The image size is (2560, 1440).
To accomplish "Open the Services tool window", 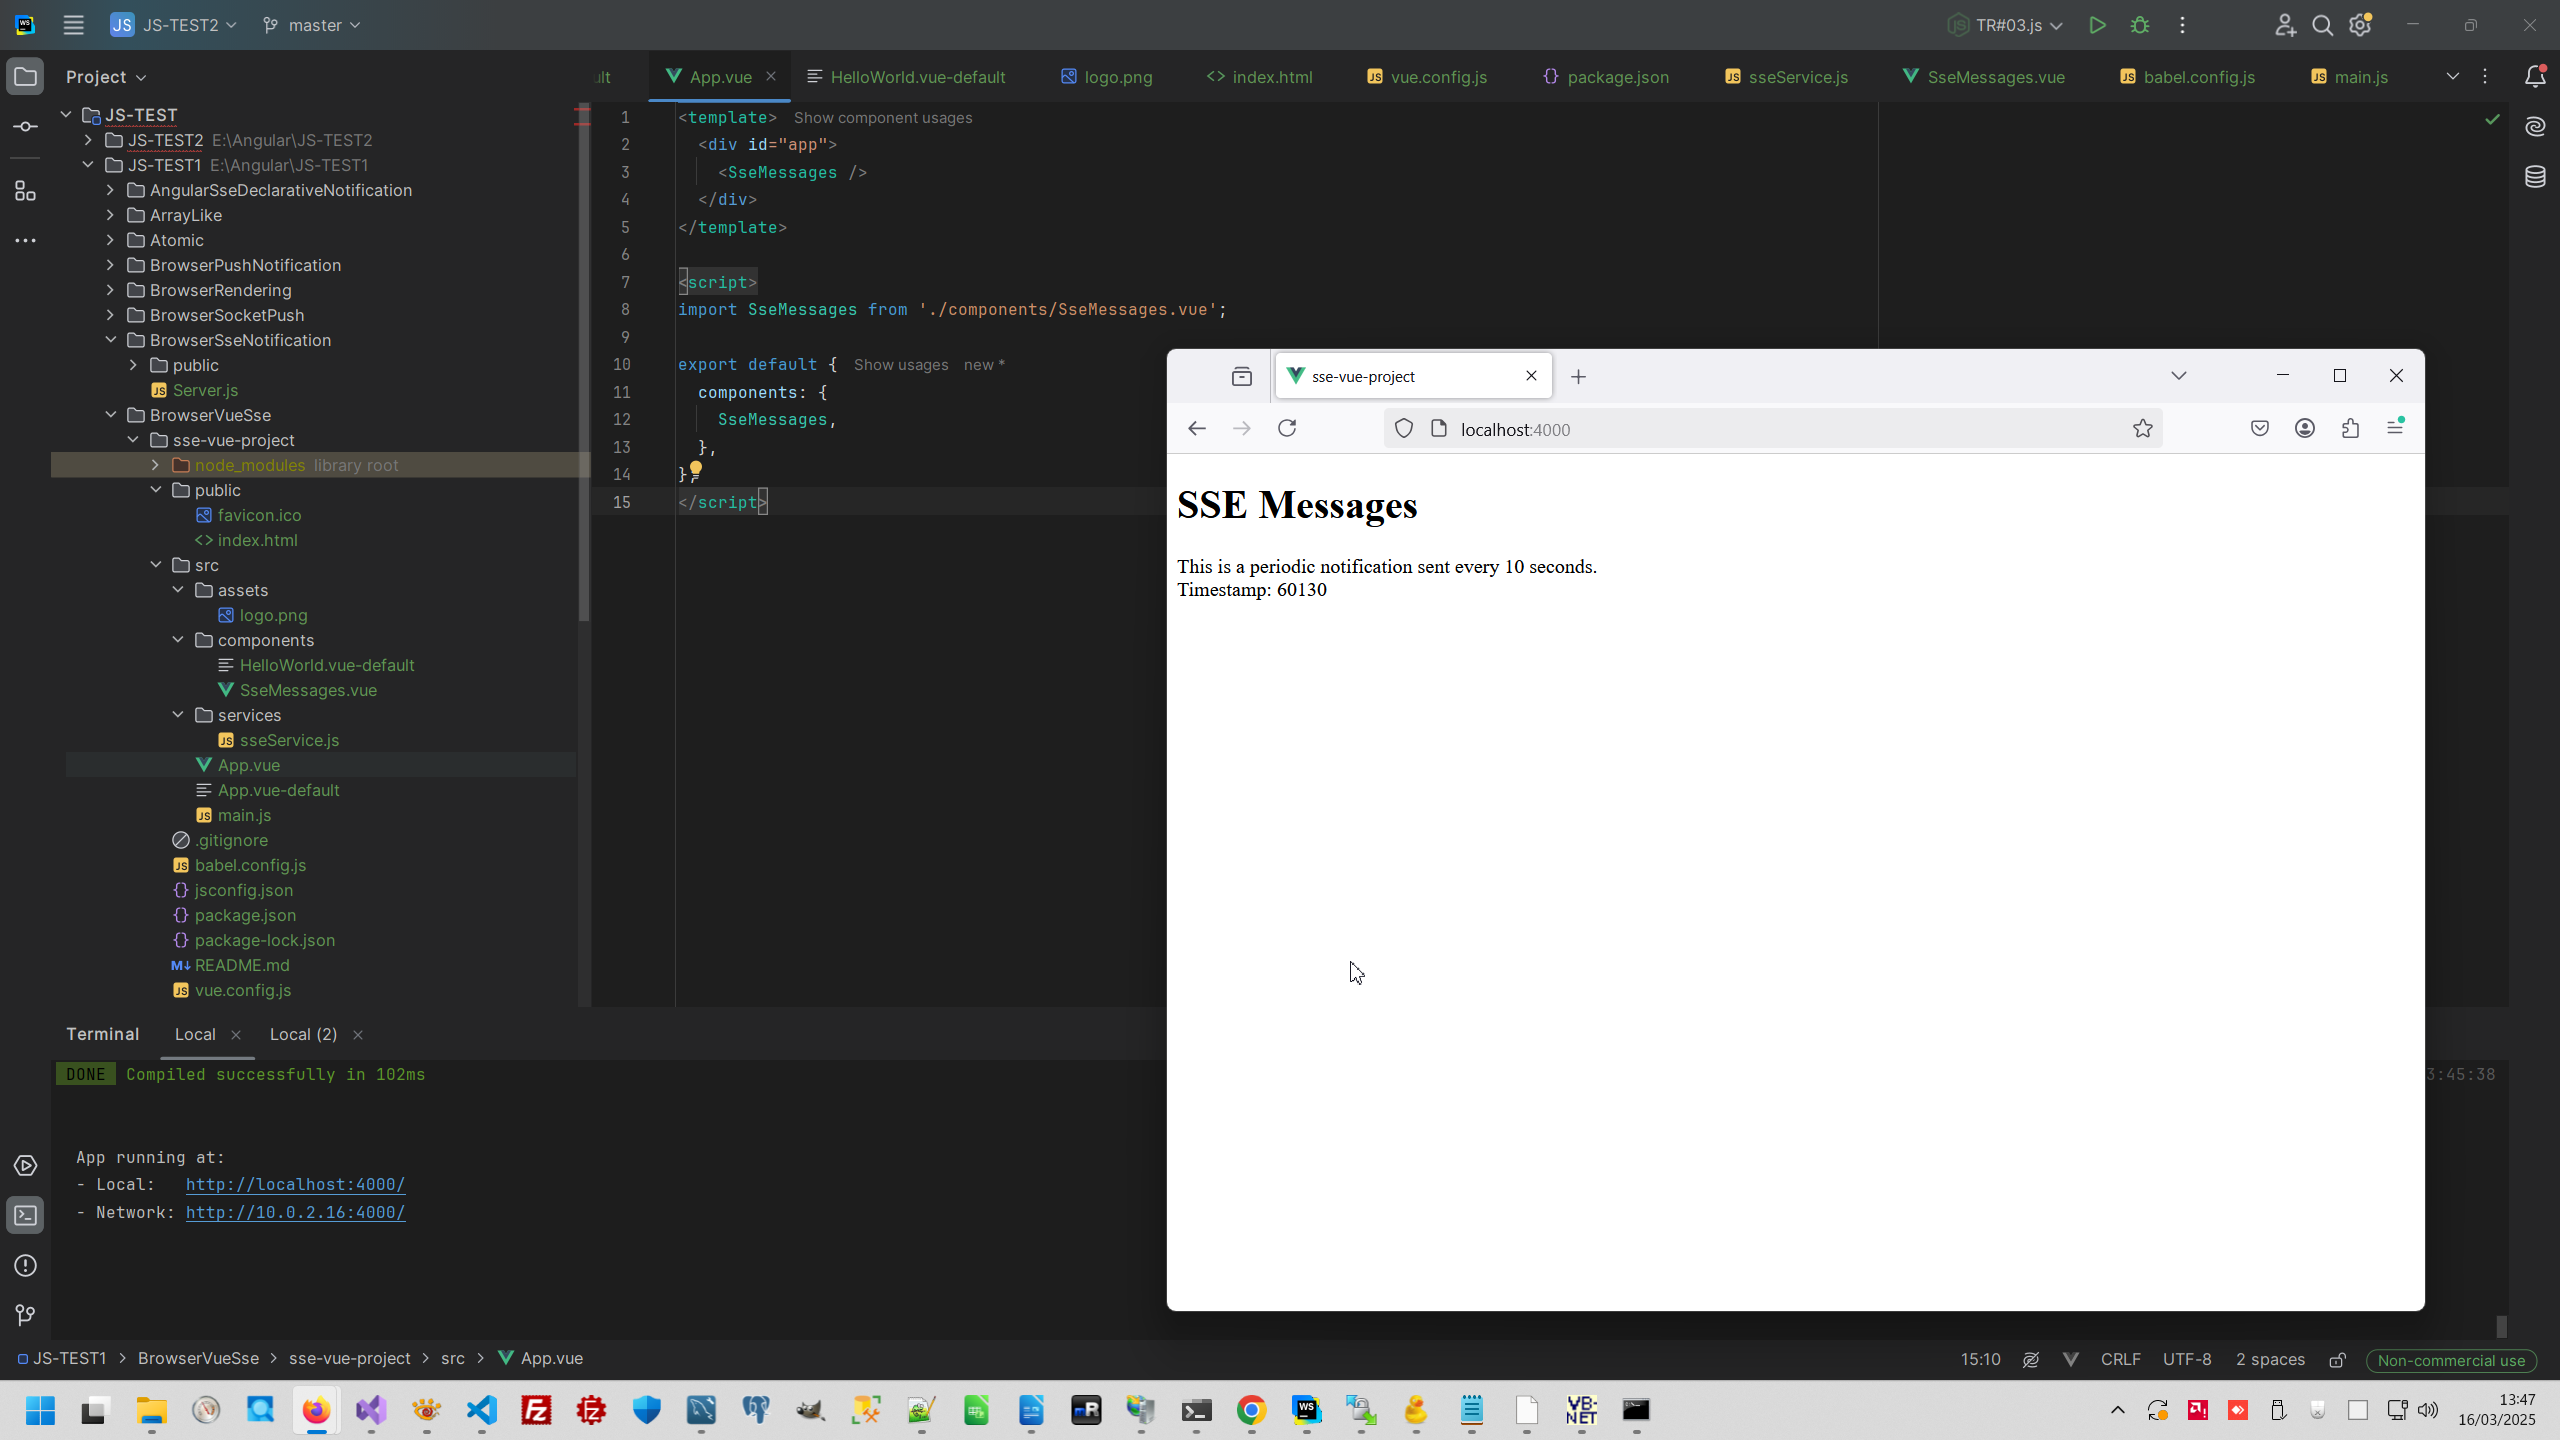I will 26,1166.
